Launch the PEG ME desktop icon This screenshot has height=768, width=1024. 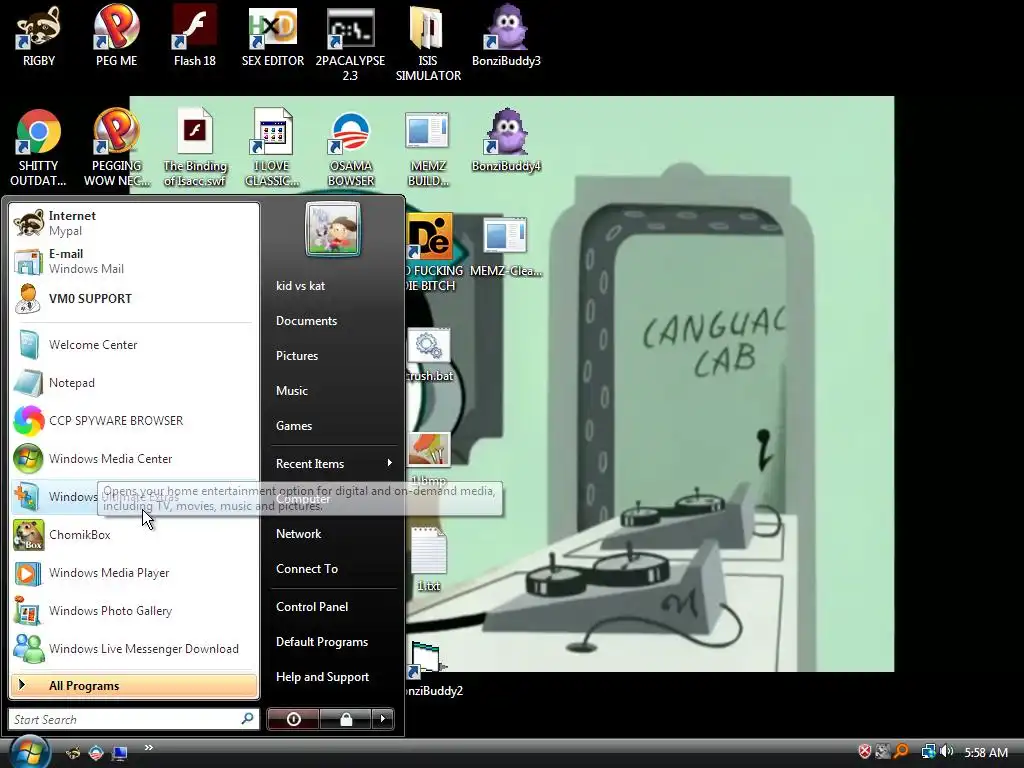tap(116, 36)
